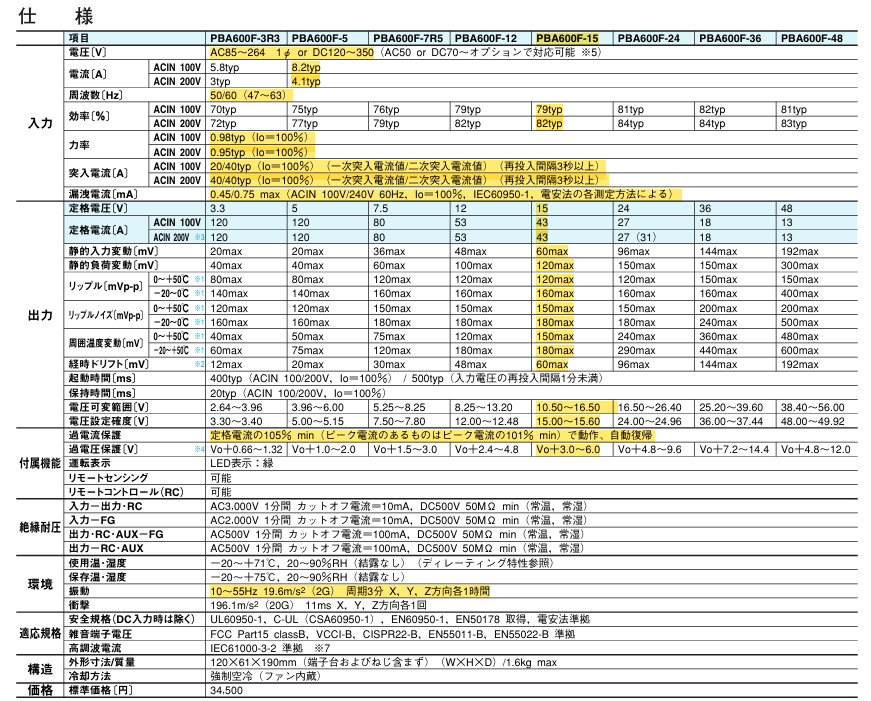
Task: Select the 出力 section label
Action: (x=40, y=315)
